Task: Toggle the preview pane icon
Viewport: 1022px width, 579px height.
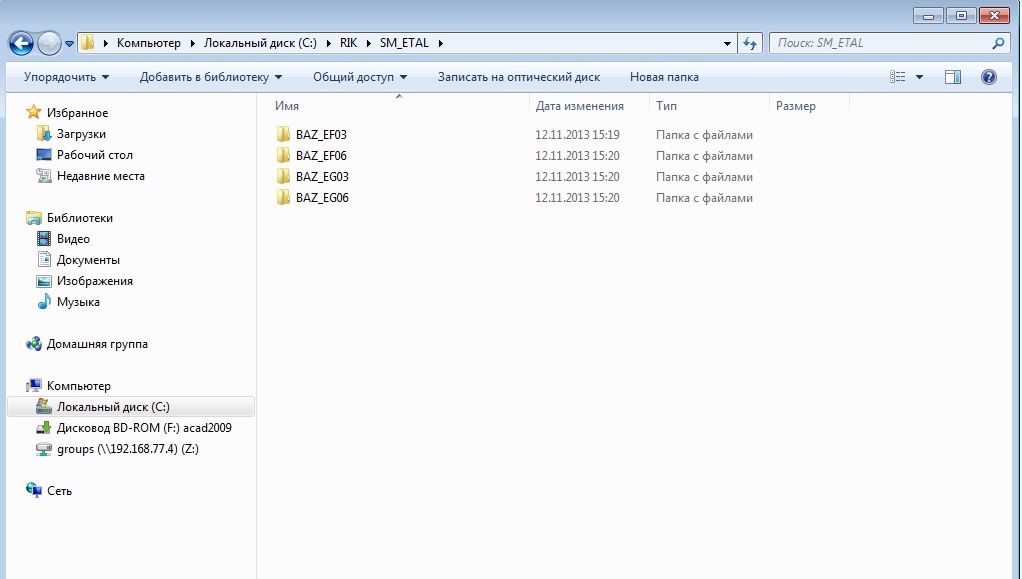Action: click(952, 77)
